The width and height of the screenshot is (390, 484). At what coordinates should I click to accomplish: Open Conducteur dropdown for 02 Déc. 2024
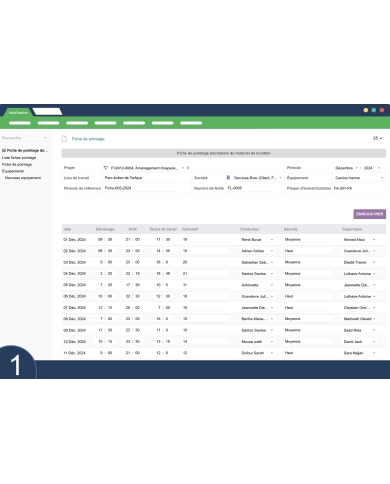coord(272,251)
